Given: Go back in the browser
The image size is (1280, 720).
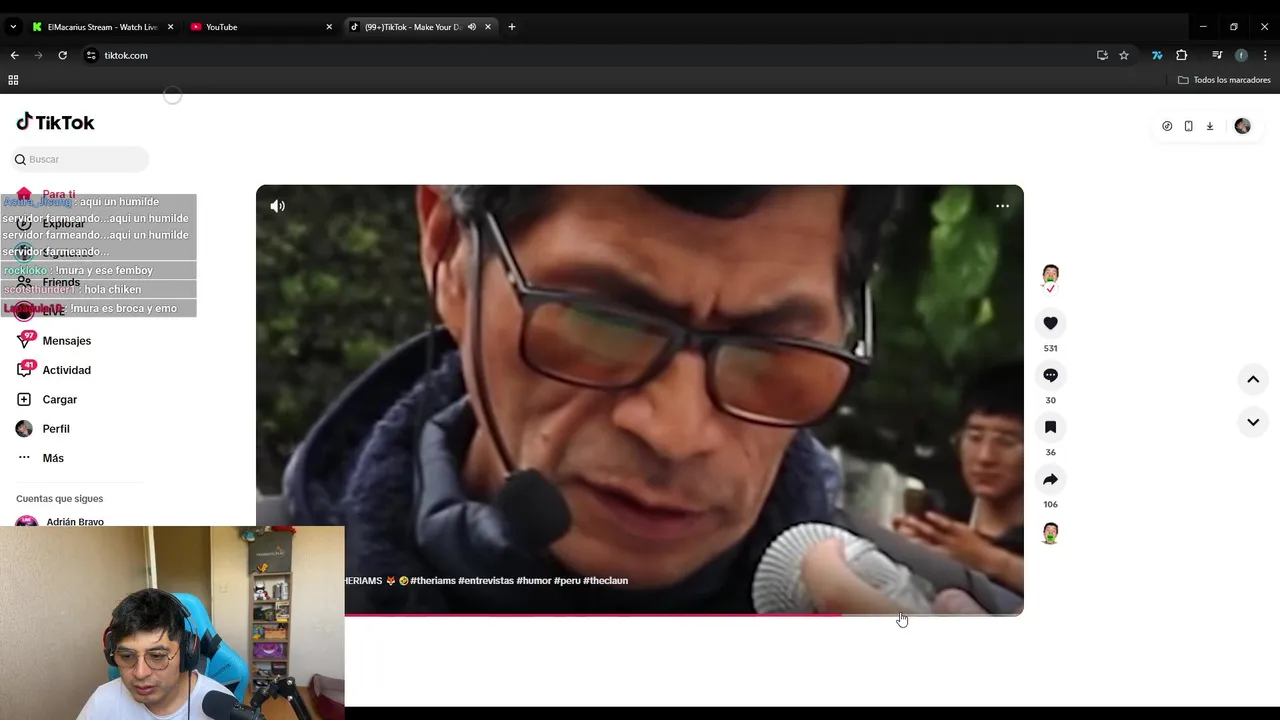Looking at the screenshot, I should pos(14,55).
